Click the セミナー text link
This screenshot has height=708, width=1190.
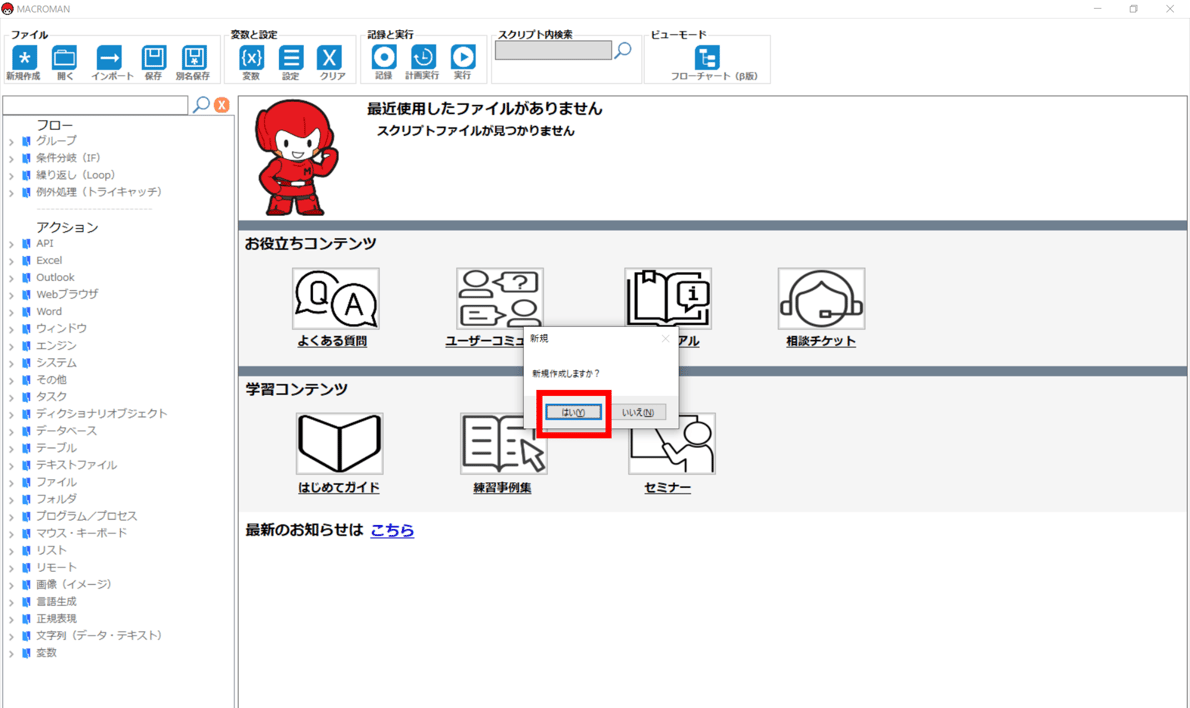click(668, 488)
